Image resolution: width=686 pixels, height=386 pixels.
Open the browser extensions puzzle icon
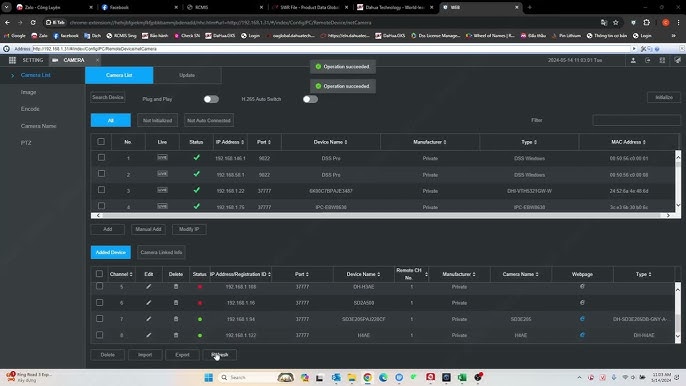[647, 22]
